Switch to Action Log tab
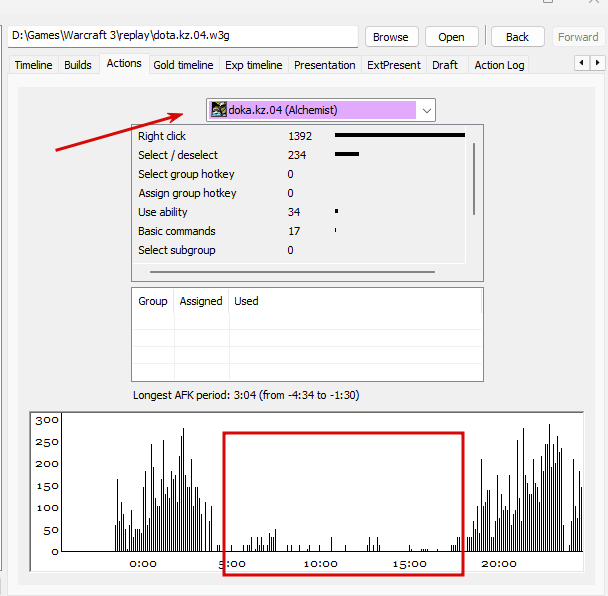This screenshot has height=596, width=608. (x=499, y=65)
